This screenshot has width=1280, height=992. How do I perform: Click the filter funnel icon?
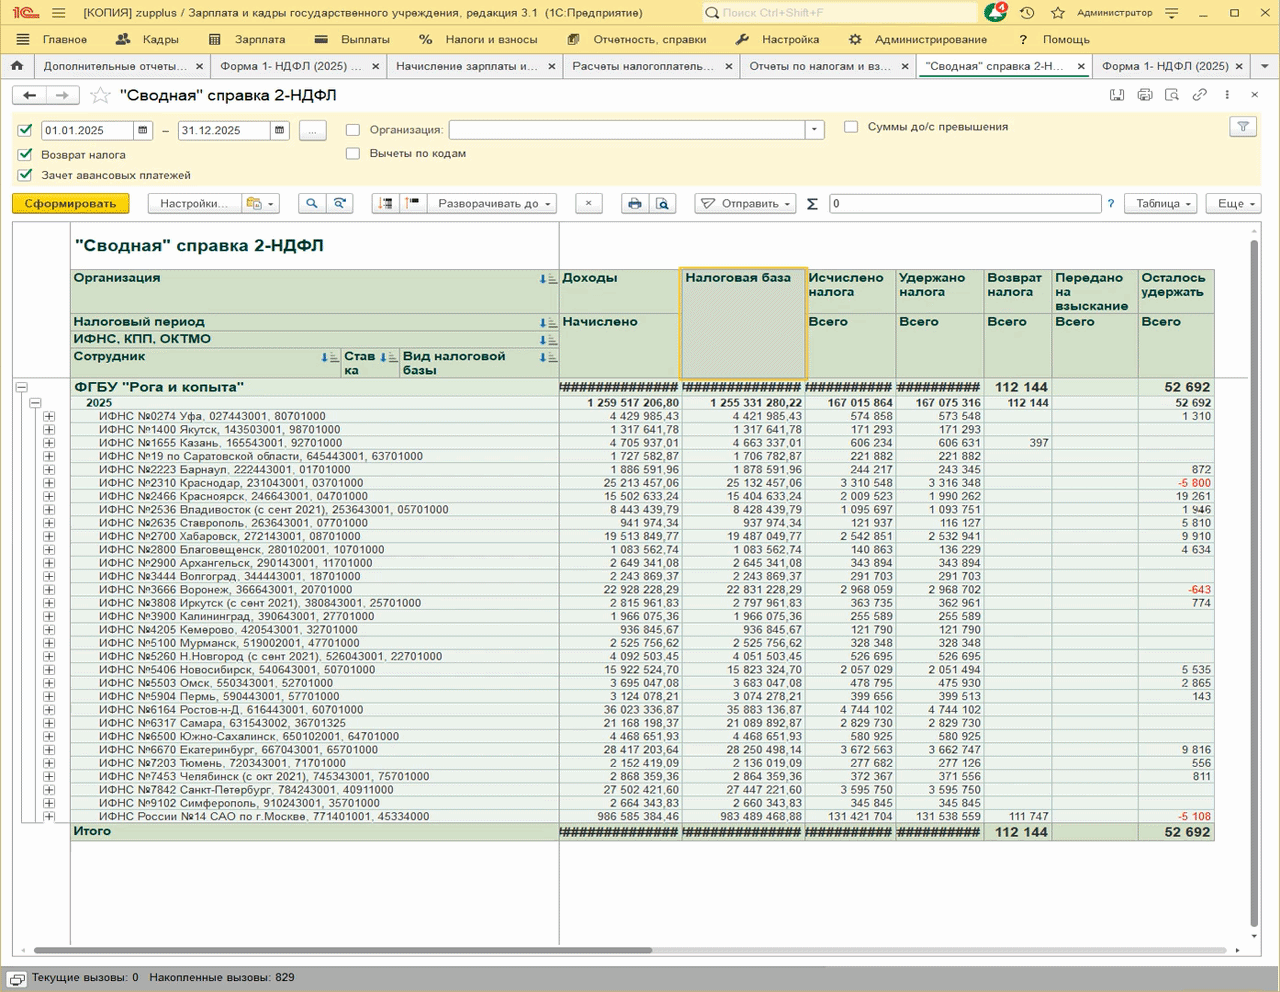pyautogui.click(x=1242, y=127)
